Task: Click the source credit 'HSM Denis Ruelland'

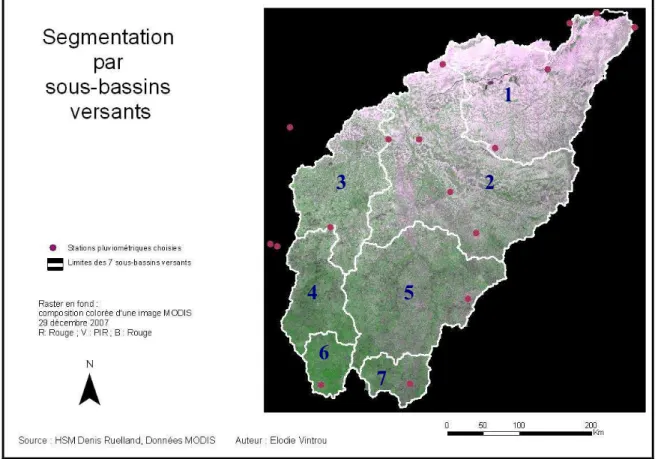Action: tap(98, 440)
